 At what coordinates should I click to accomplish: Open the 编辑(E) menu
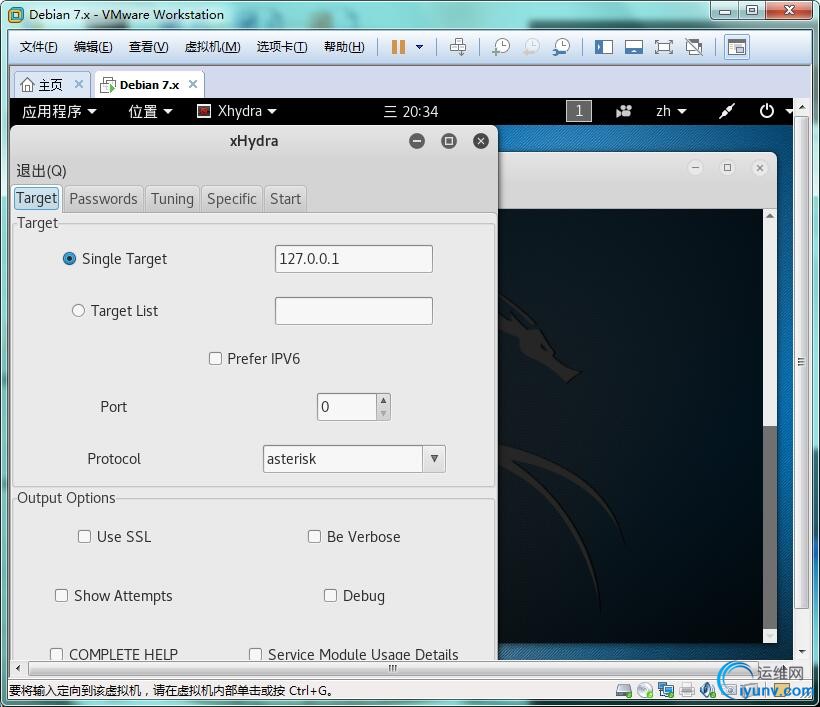point(93,47)
